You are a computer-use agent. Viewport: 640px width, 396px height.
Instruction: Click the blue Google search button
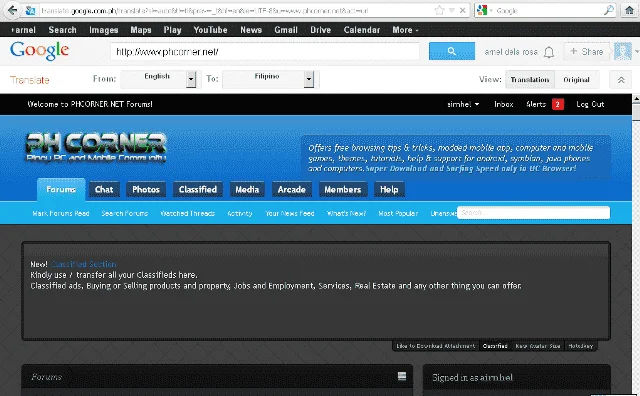[451, 51]
